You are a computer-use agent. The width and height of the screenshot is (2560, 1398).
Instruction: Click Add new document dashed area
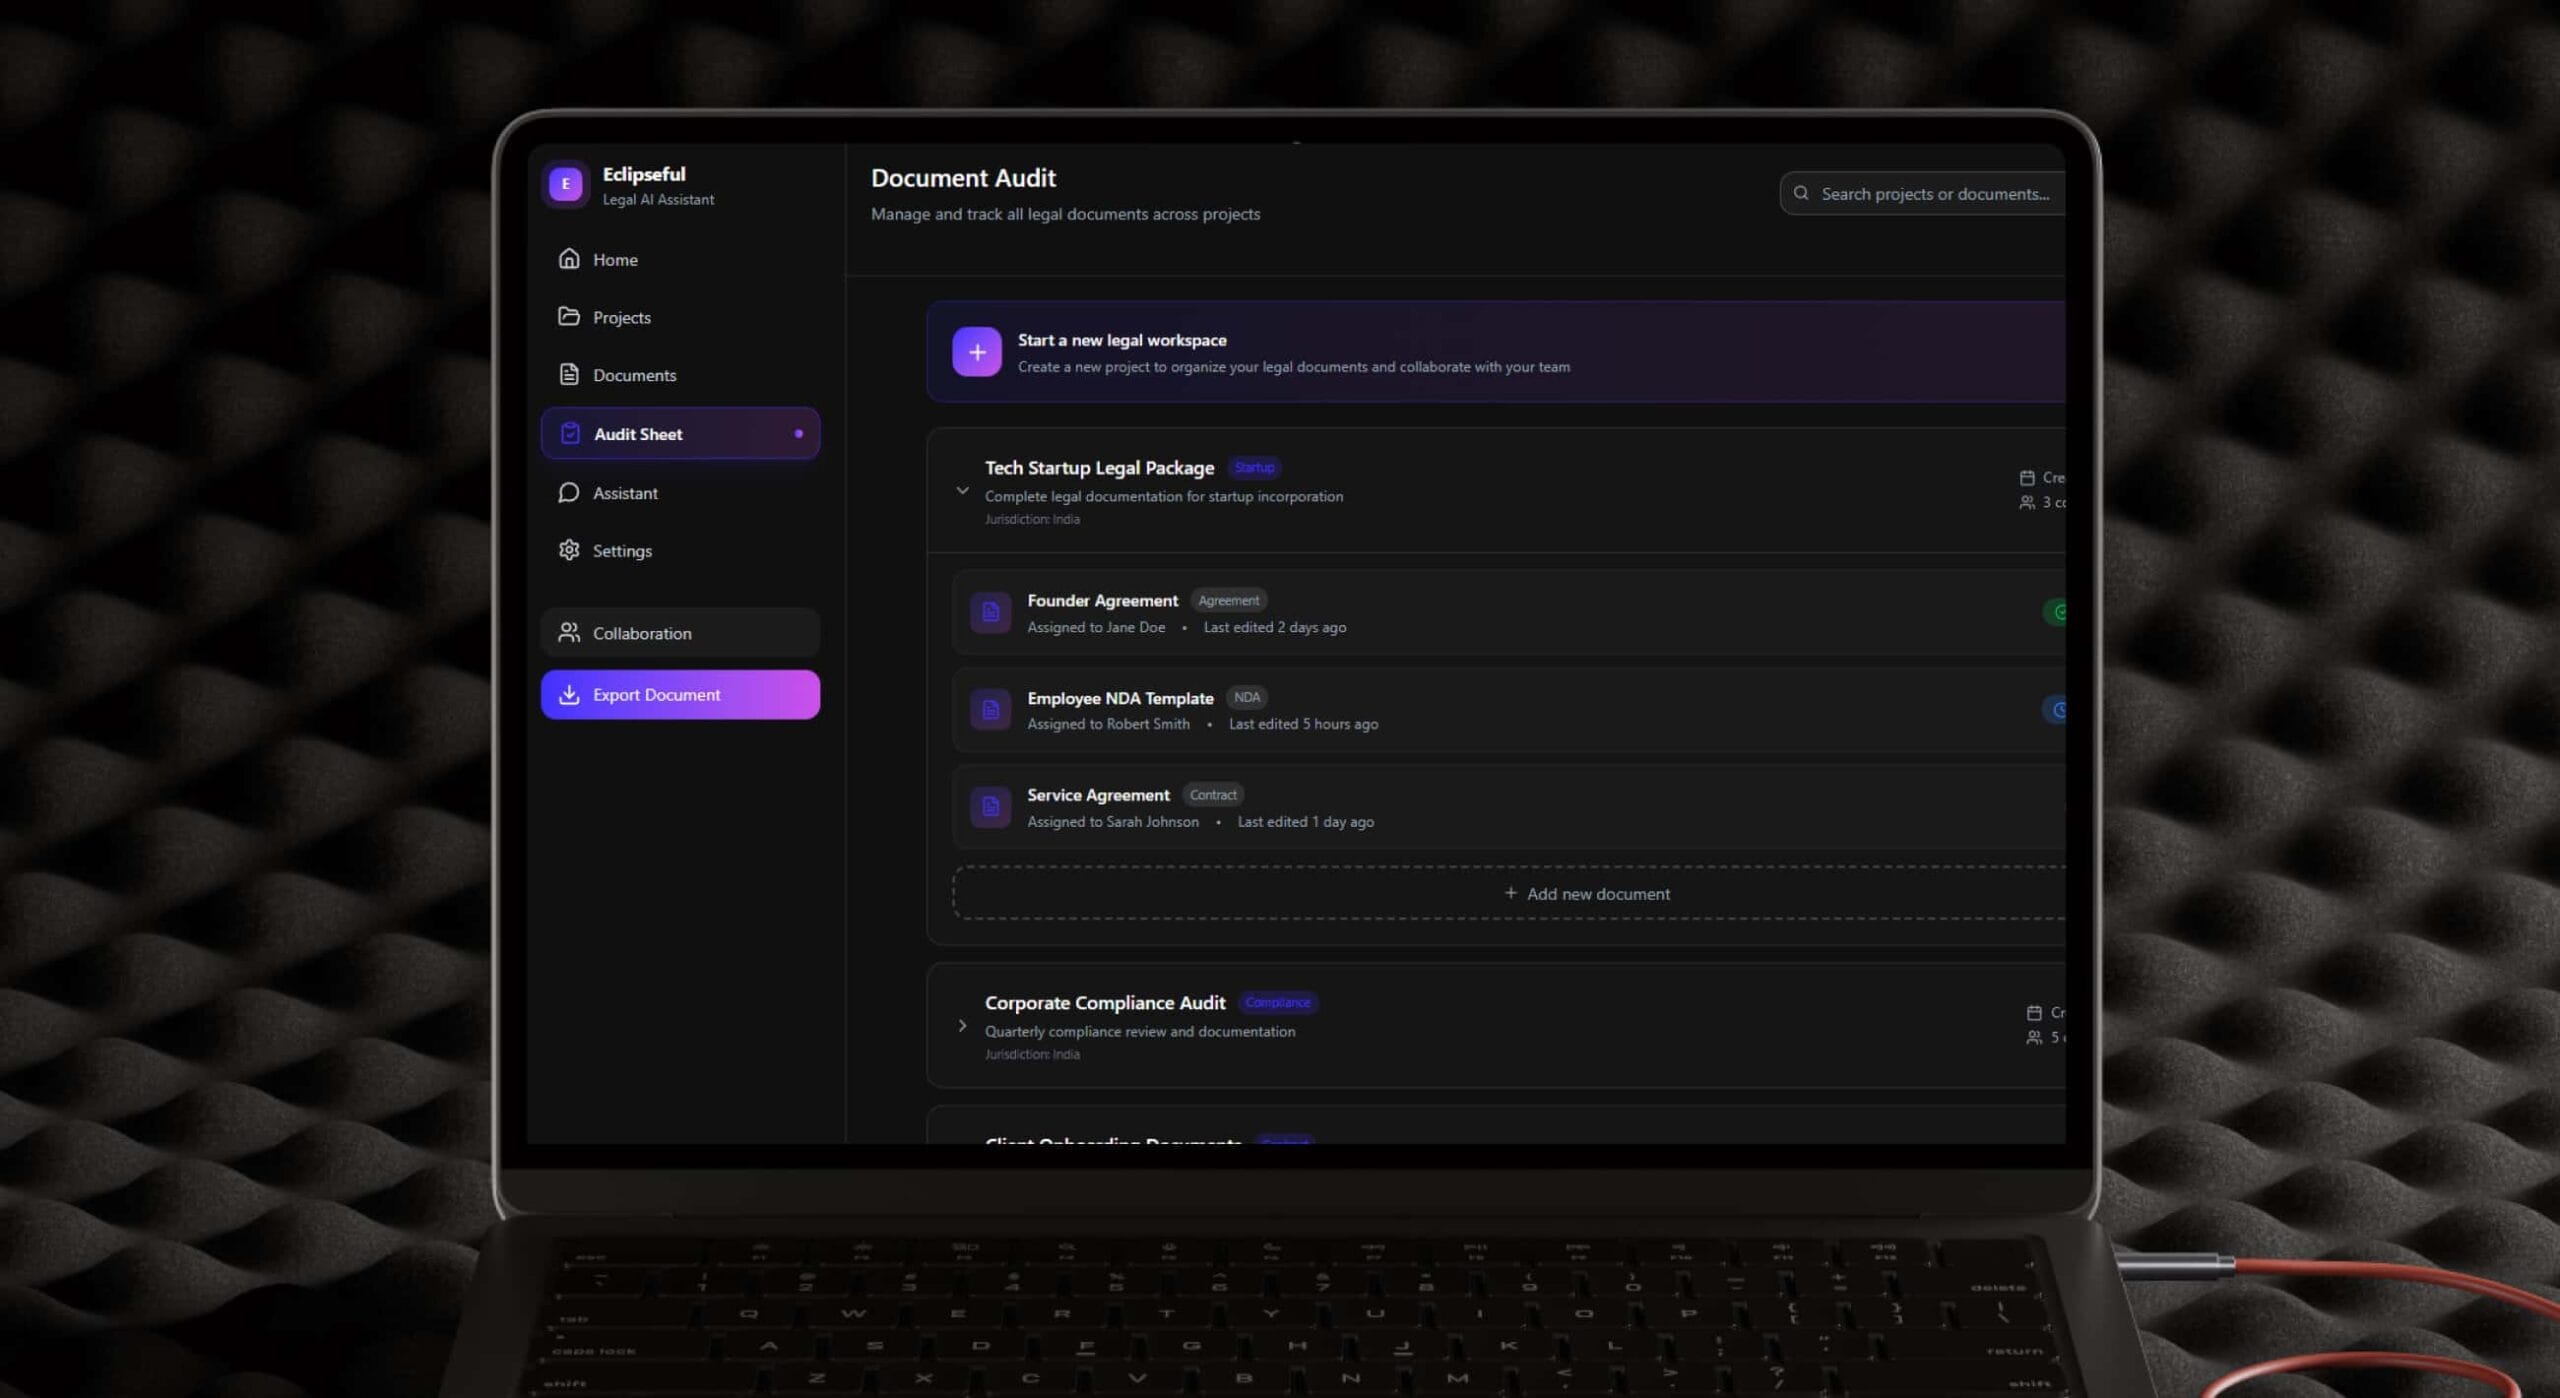point(1587,894)
